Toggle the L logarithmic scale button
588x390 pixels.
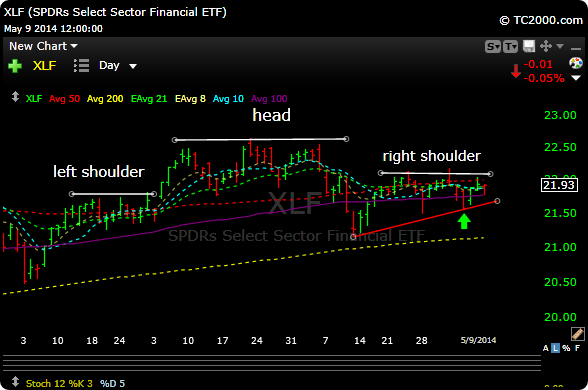click(x=555, y=348)
